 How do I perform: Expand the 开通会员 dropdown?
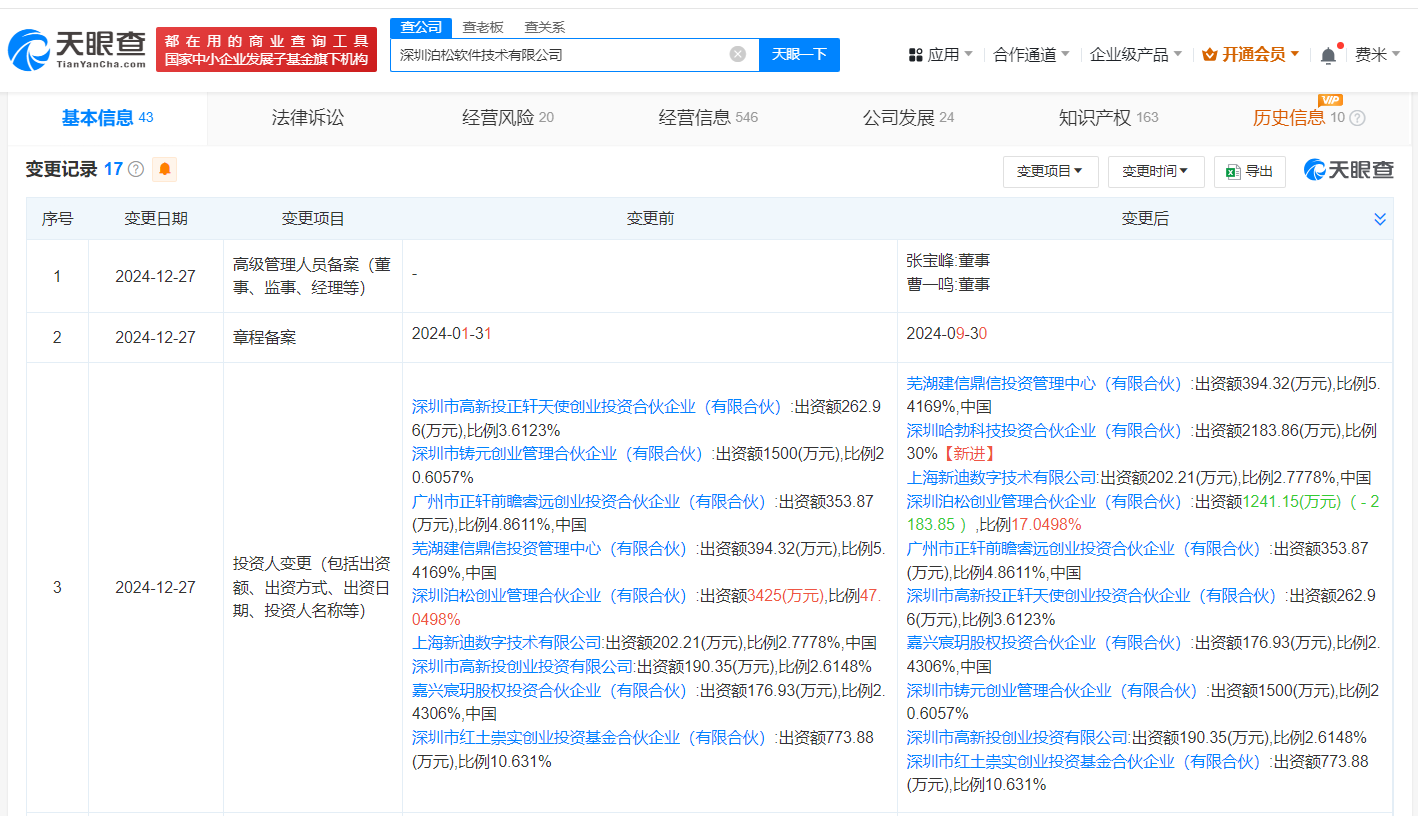[x=1251, y=55]
